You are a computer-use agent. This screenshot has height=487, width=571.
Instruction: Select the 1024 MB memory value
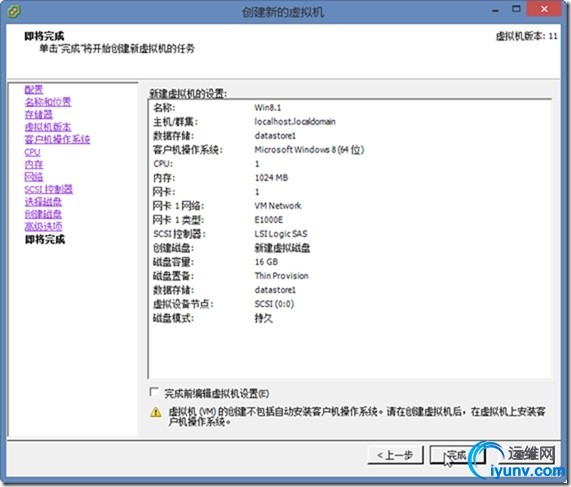click(271, 178)
